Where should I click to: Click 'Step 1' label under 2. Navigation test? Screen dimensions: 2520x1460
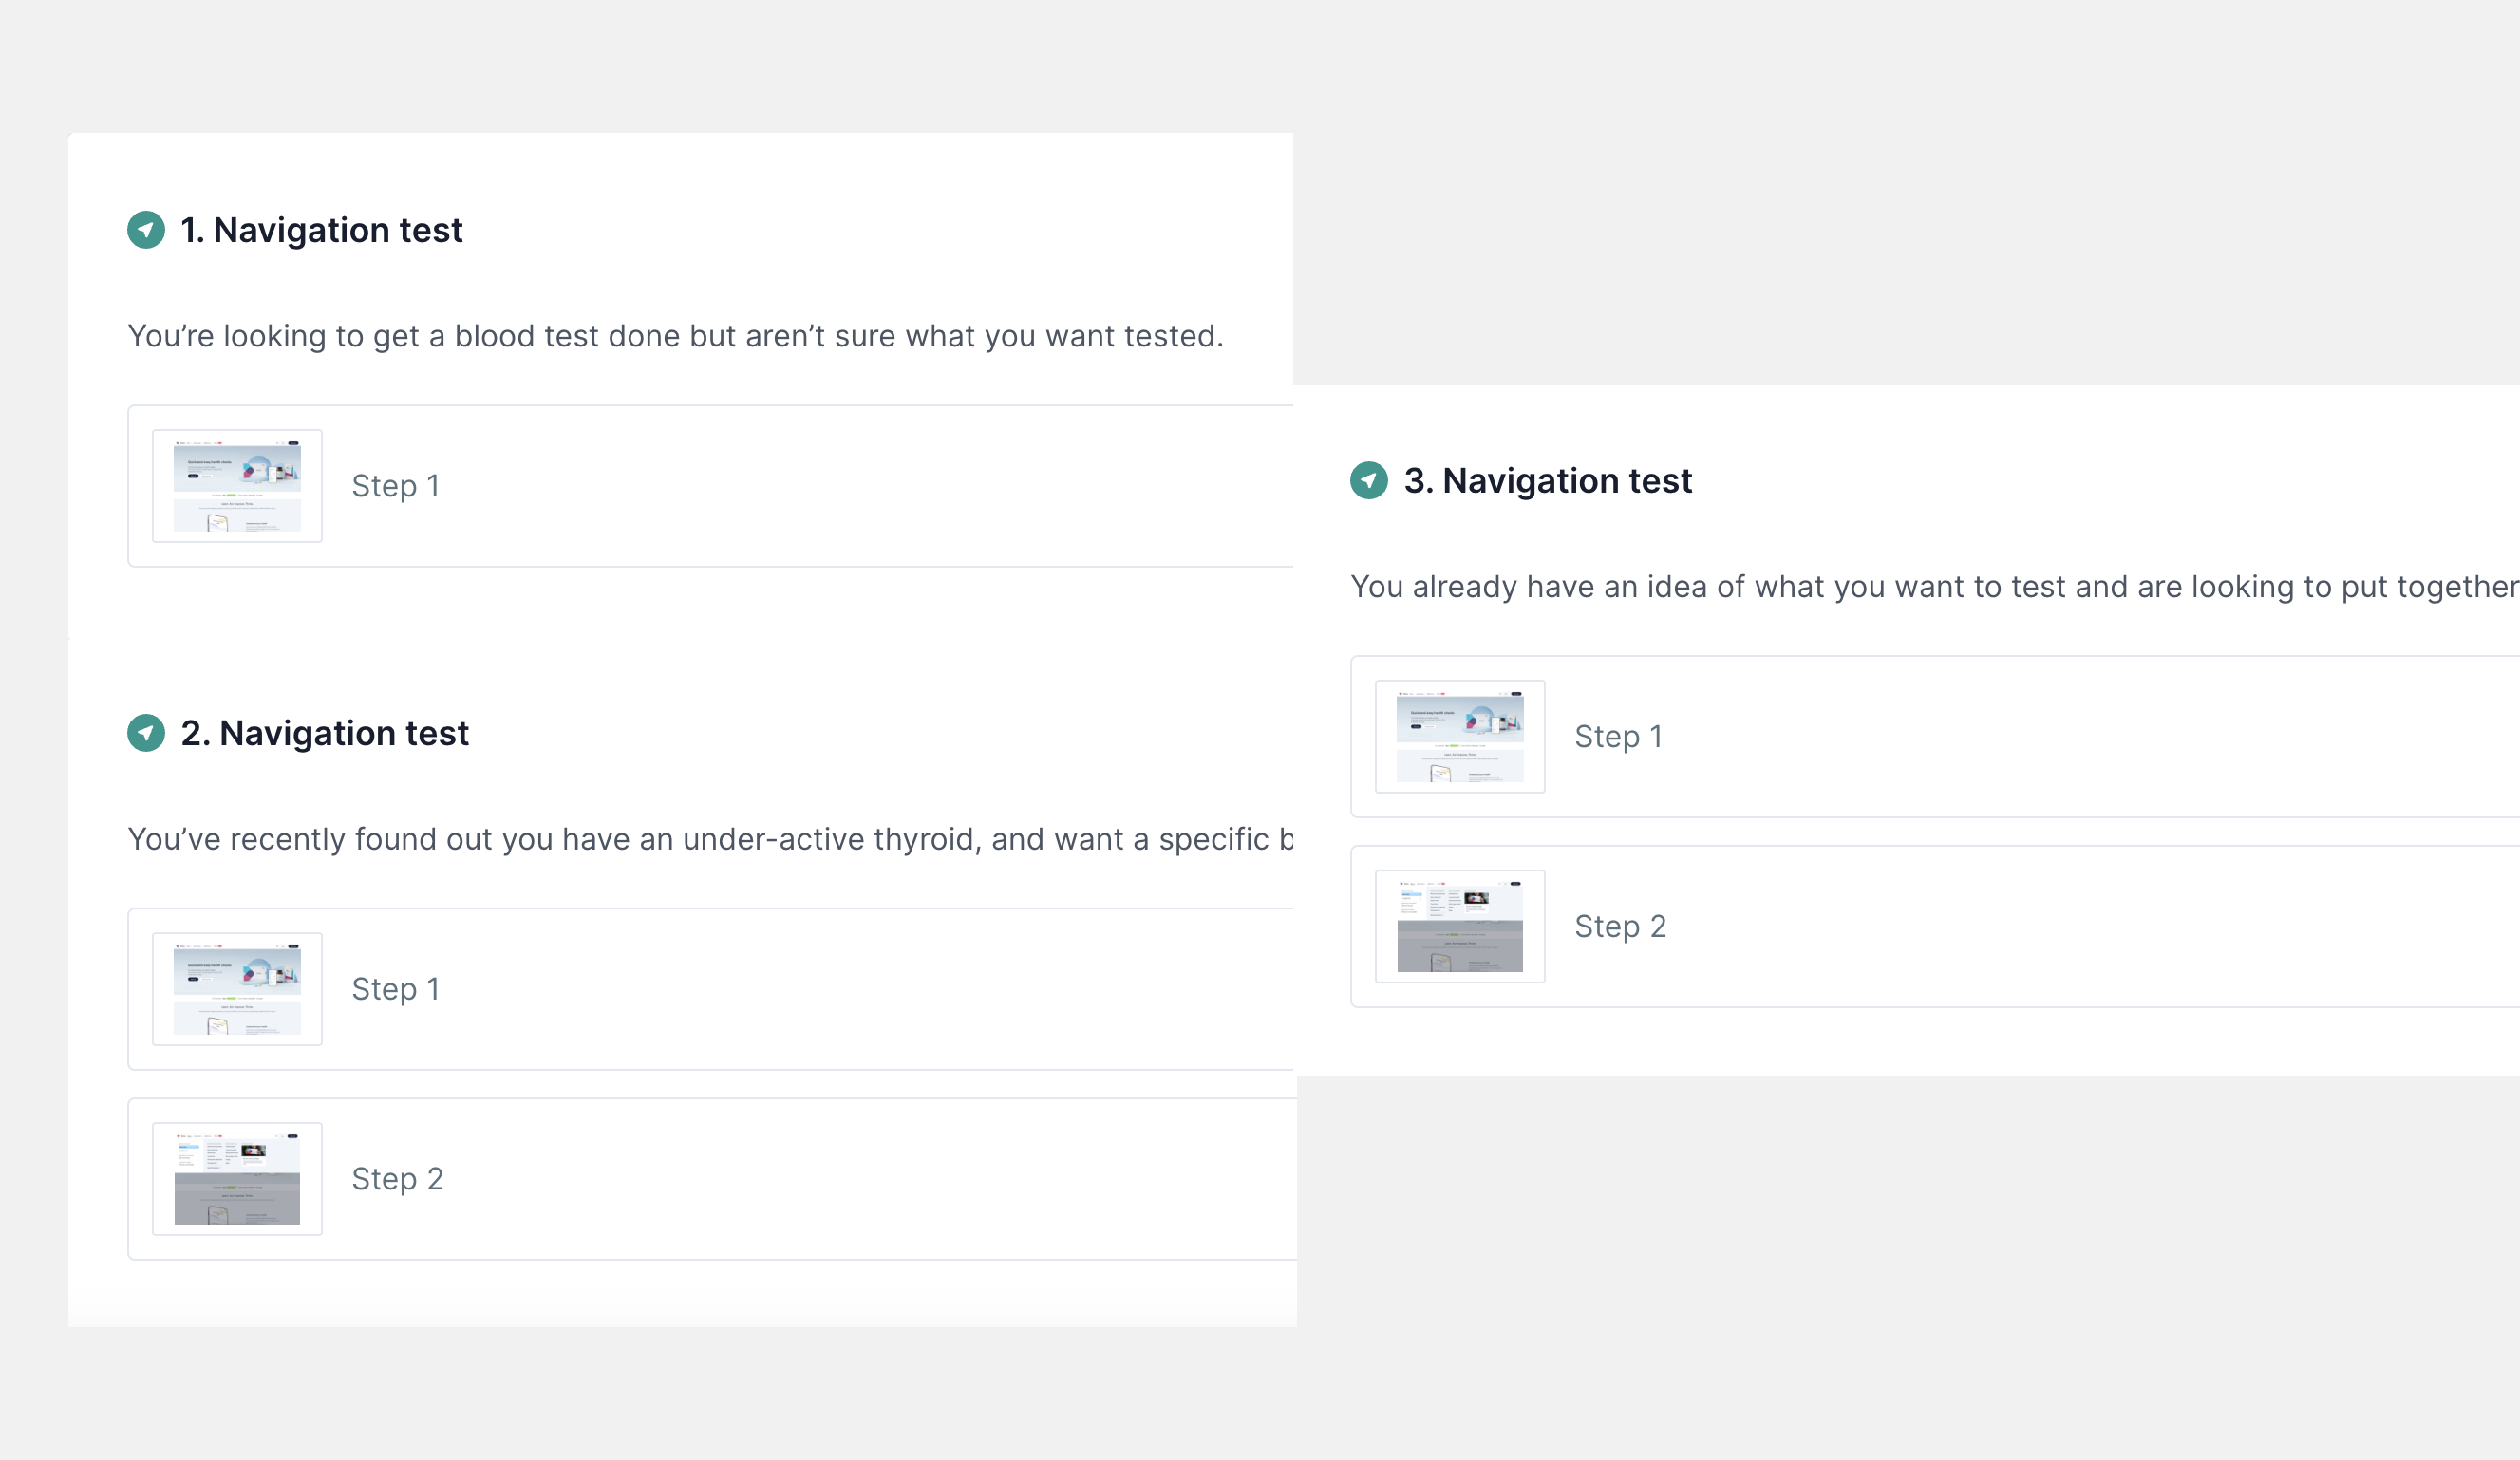tap(395, 989)
